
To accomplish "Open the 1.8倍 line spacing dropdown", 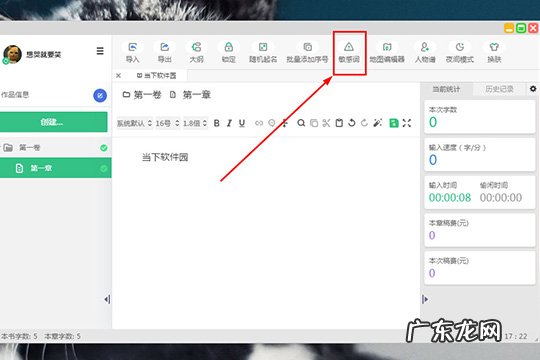I will [195, 123].
